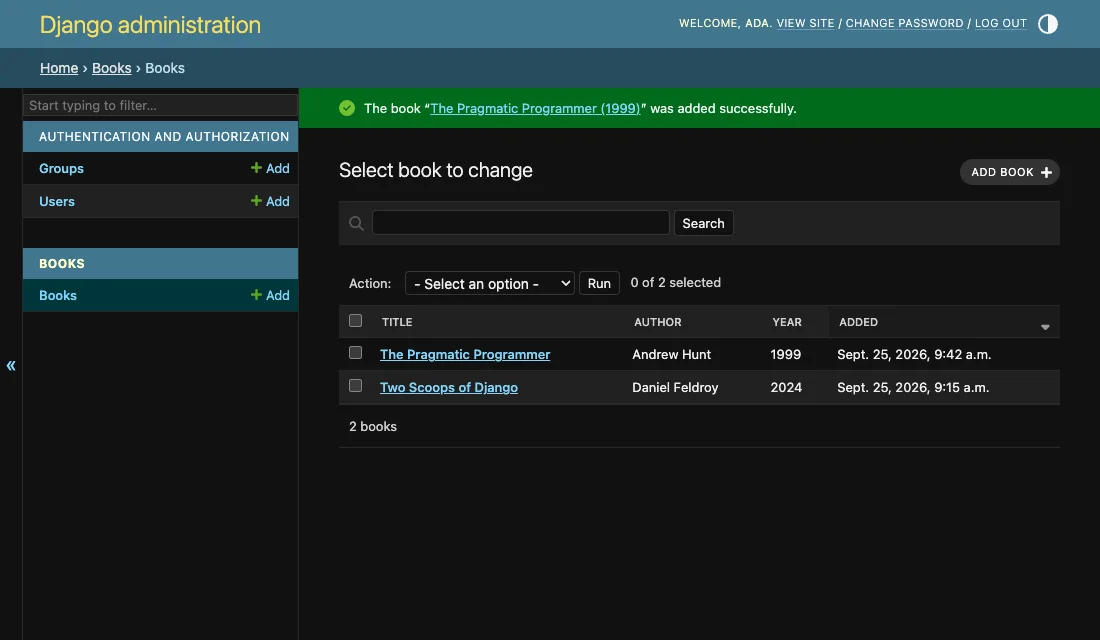This screenshot has height=640, width=1100.
Task: Add a new Book from sidebar
Action: (x=270, y=295)
